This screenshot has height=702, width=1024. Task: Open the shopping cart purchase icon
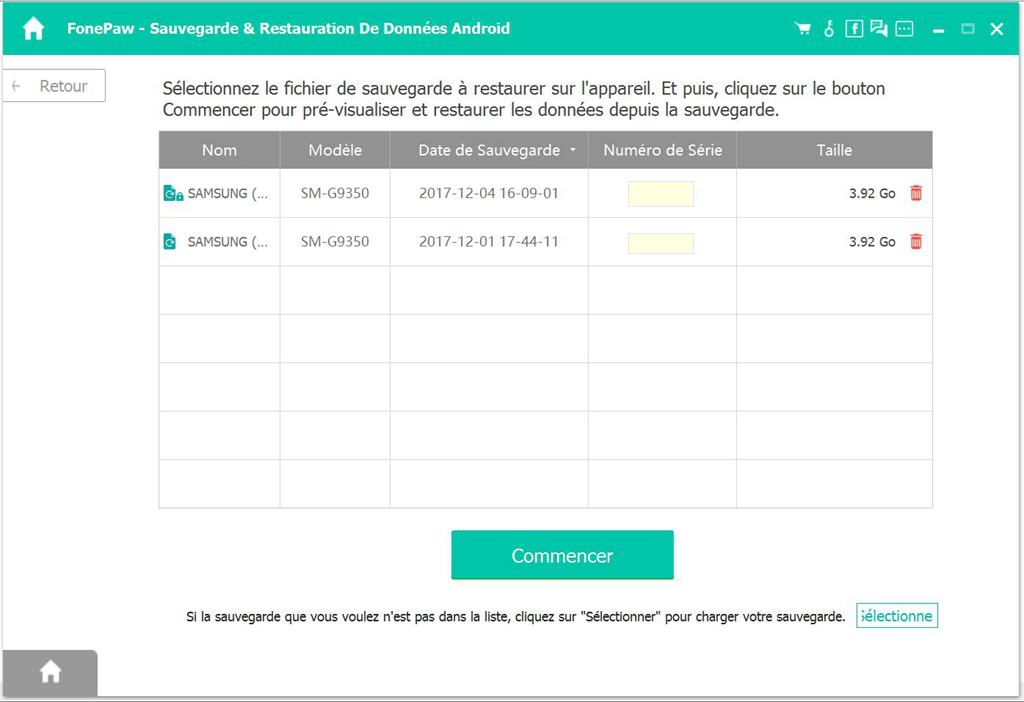[803, 29]
